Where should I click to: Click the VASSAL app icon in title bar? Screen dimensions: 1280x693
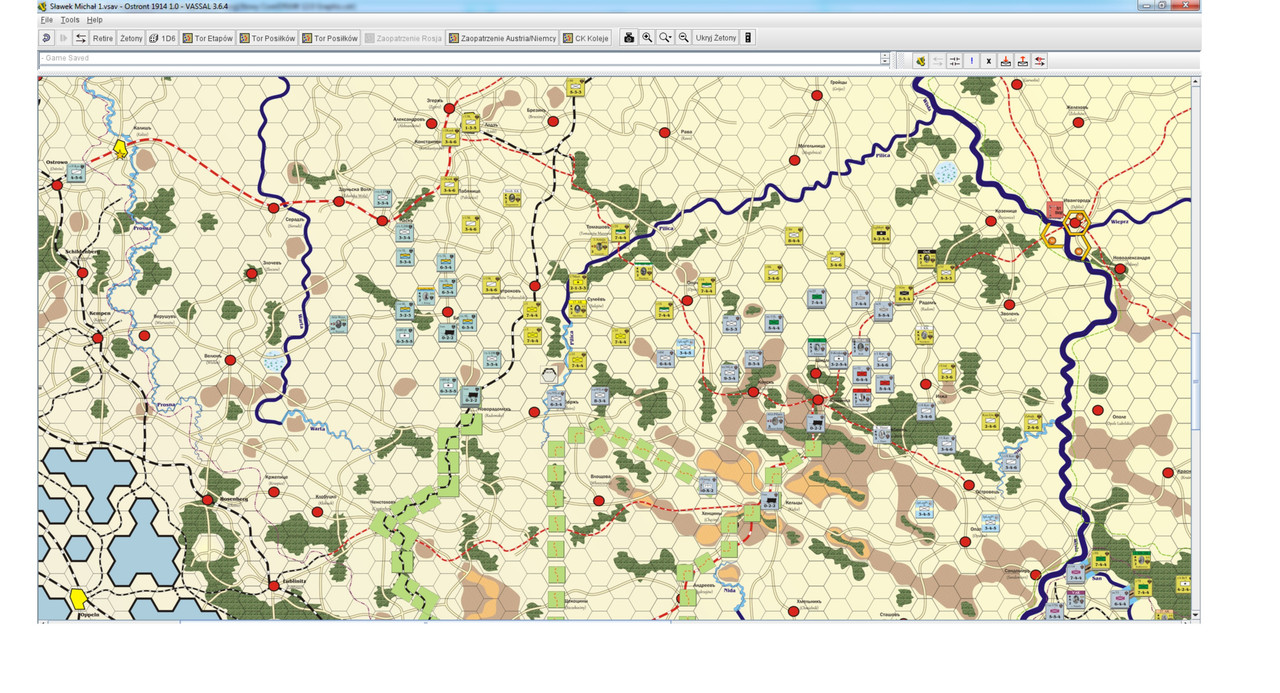coord(42,6)
